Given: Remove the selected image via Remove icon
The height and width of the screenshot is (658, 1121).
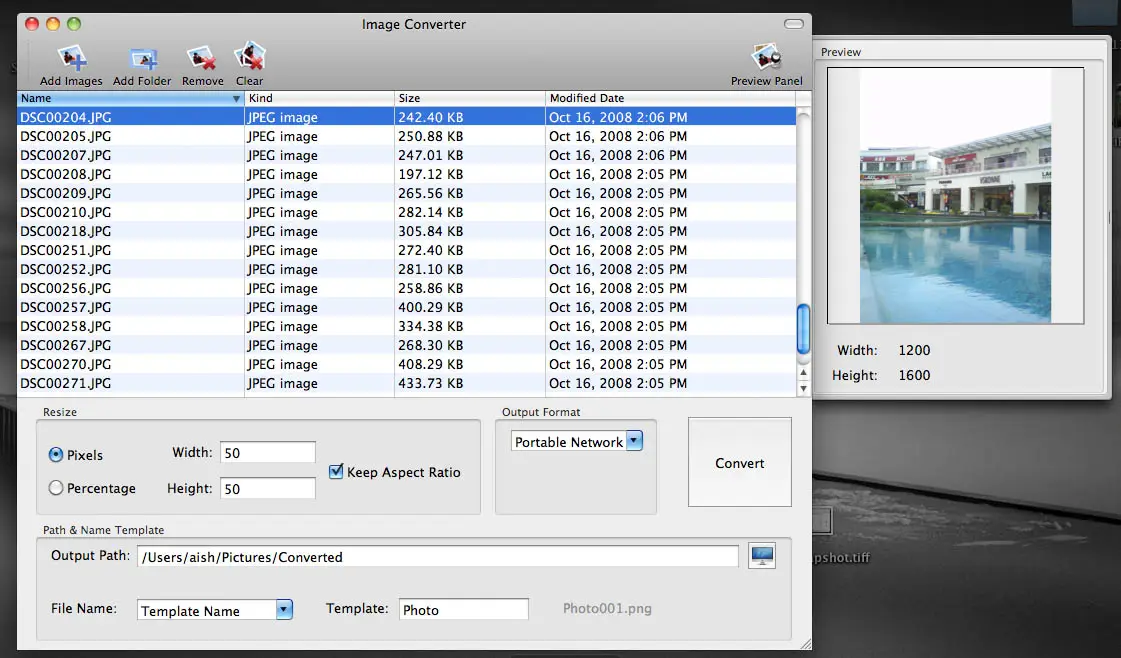Looking at the screenshot, I should [x=202, y=59].
